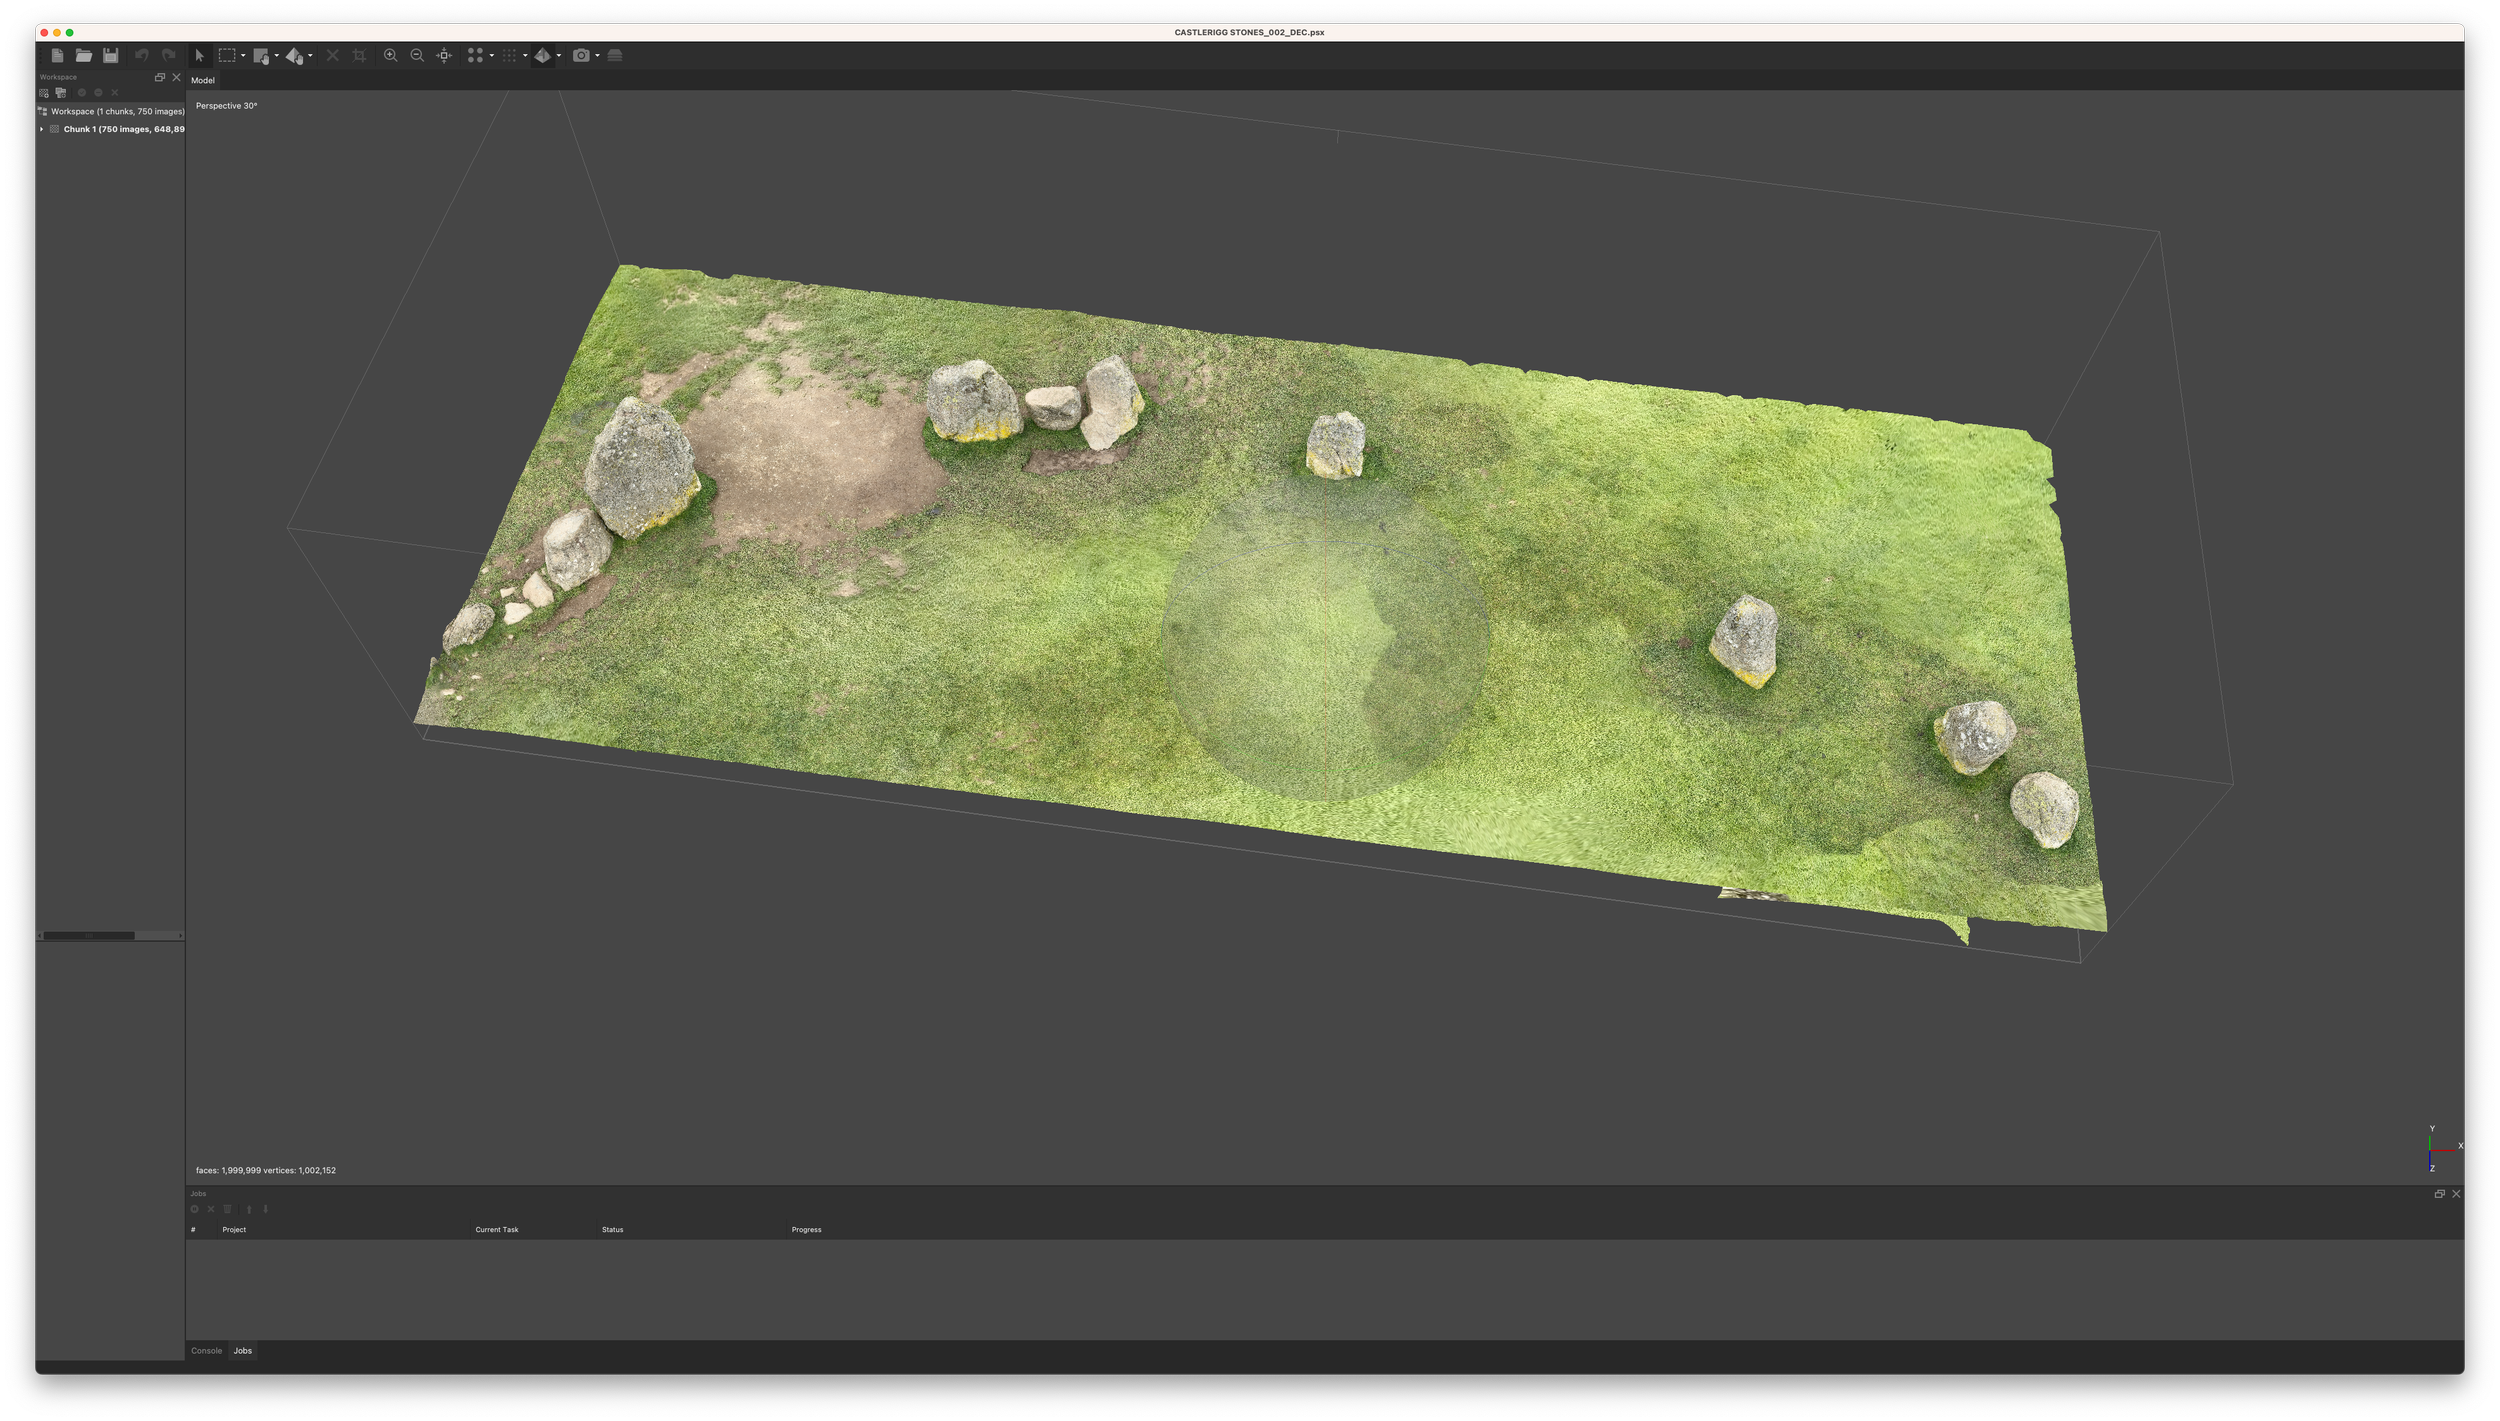Screen dimensions: 2500x1421
Task: Move the job up in the queue
Action: (249, 1210)
